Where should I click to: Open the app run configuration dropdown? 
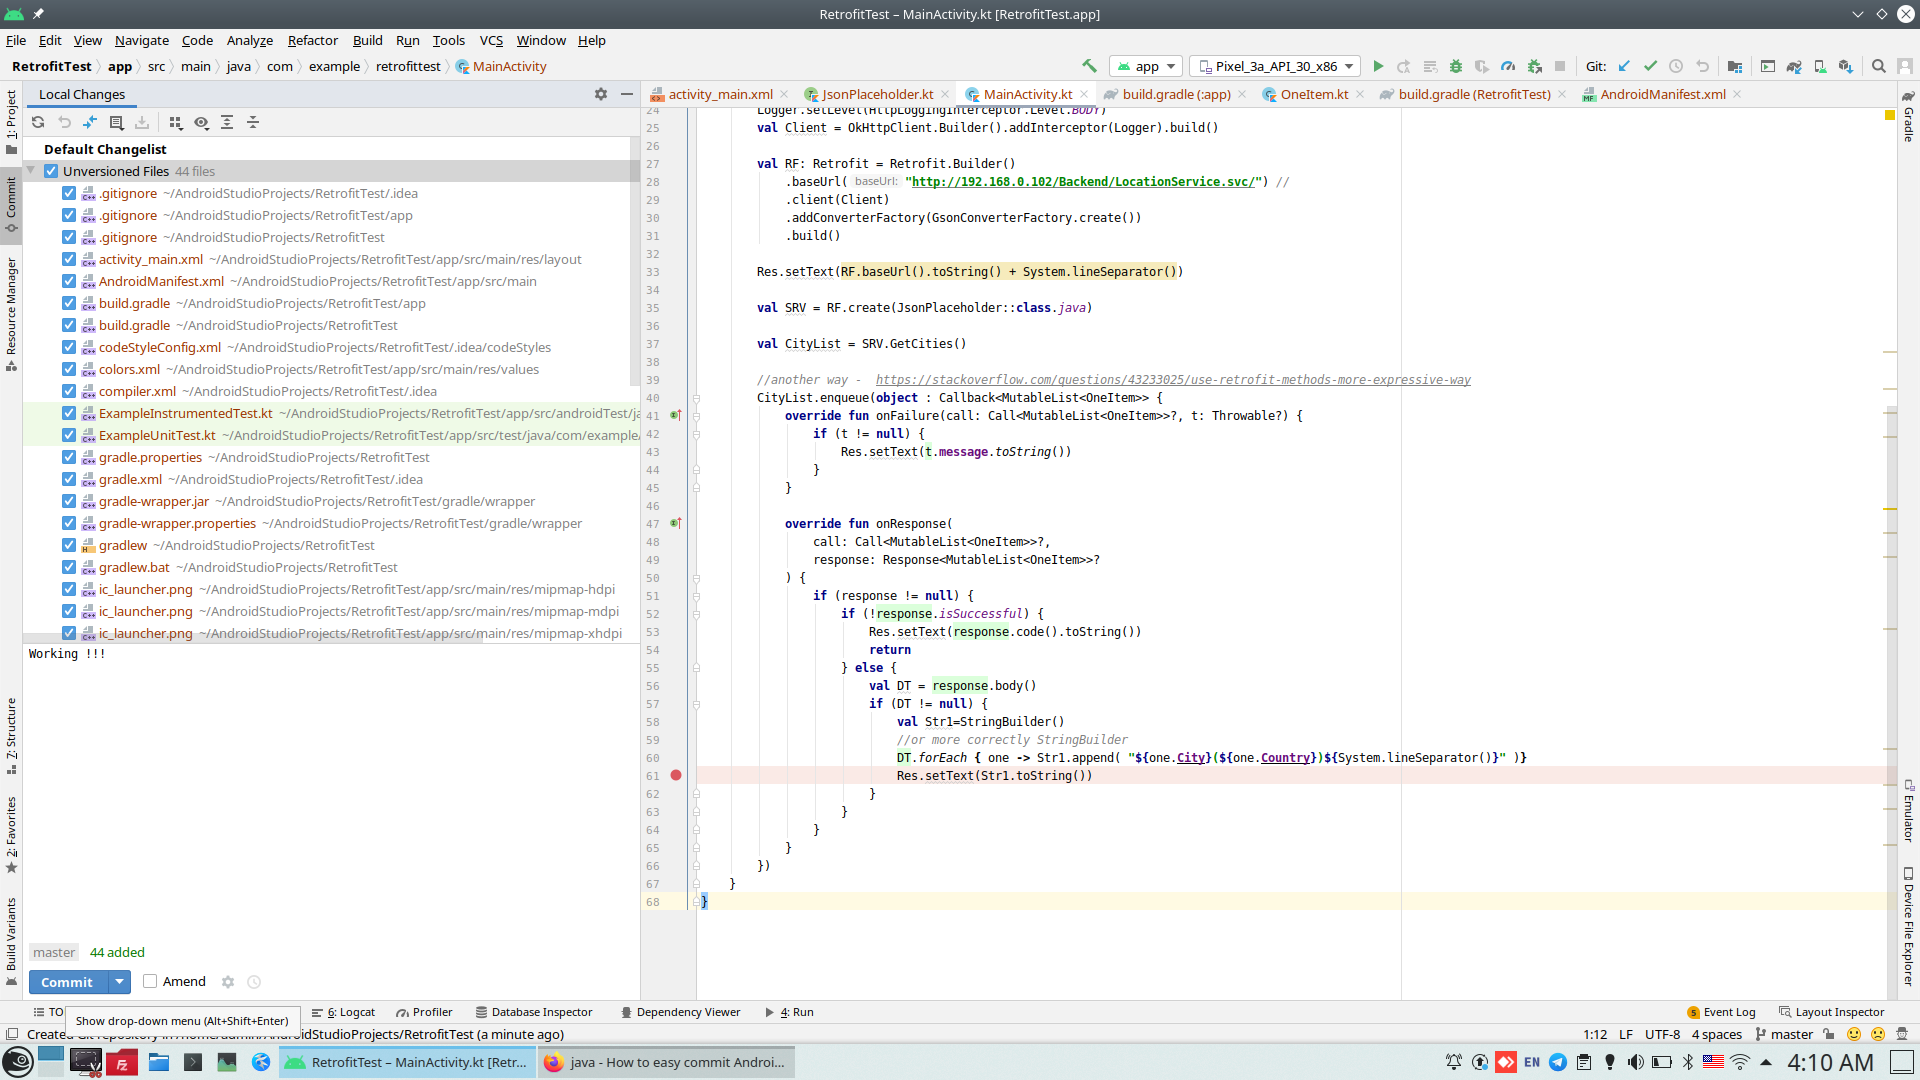coord(1146,66)
